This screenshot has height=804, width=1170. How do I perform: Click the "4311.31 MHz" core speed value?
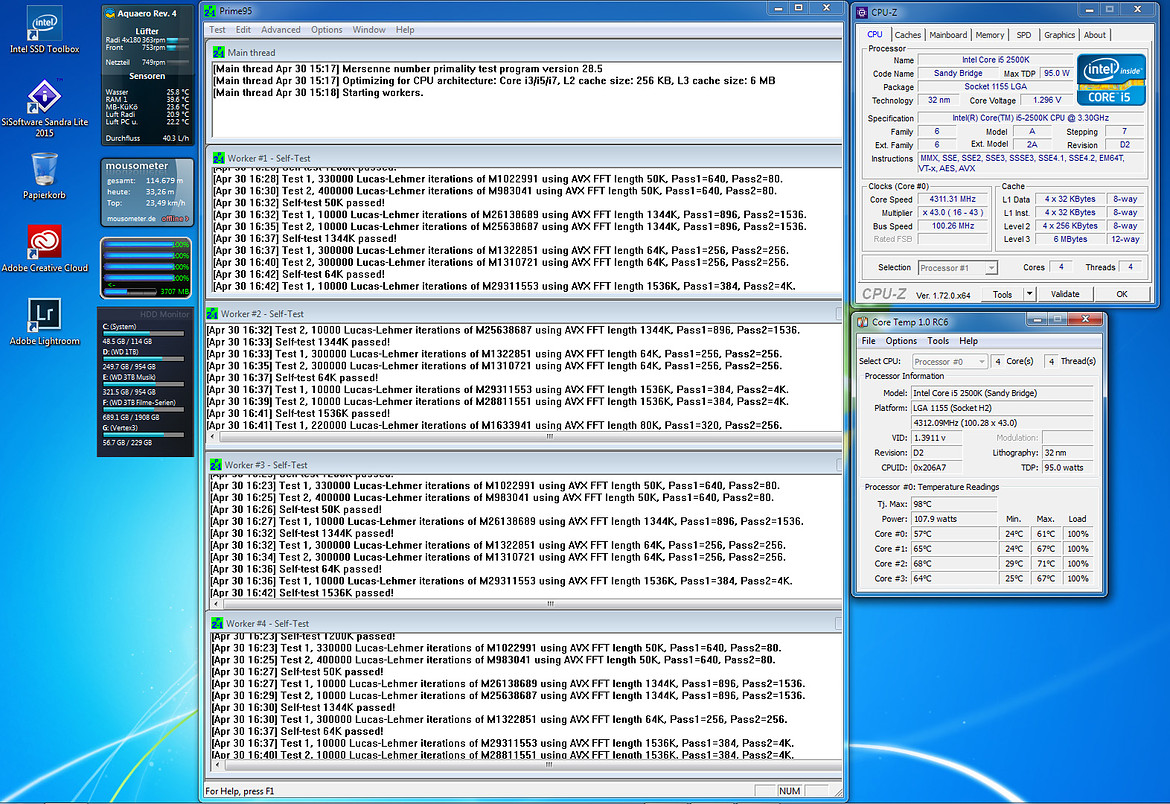coord(952,199)
